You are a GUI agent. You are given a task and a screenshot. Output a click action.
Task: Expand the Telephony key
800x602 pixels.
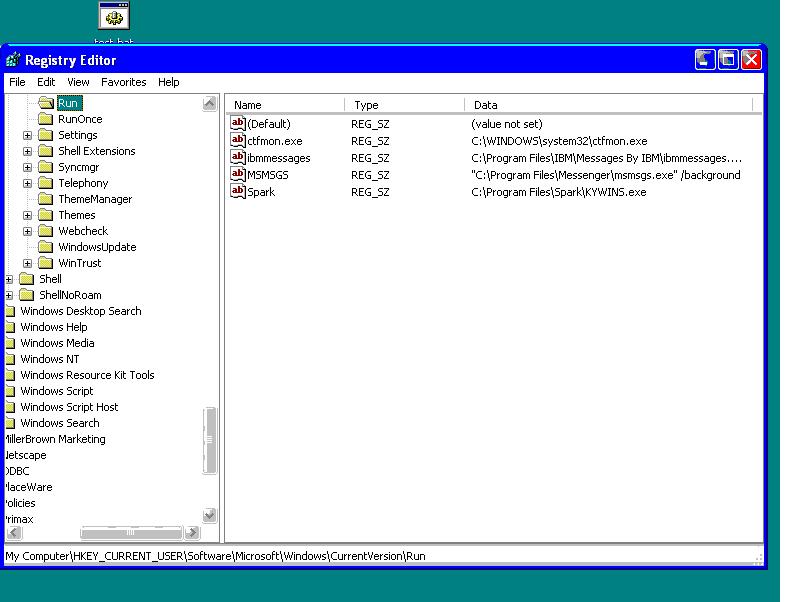tap(28, 183)
